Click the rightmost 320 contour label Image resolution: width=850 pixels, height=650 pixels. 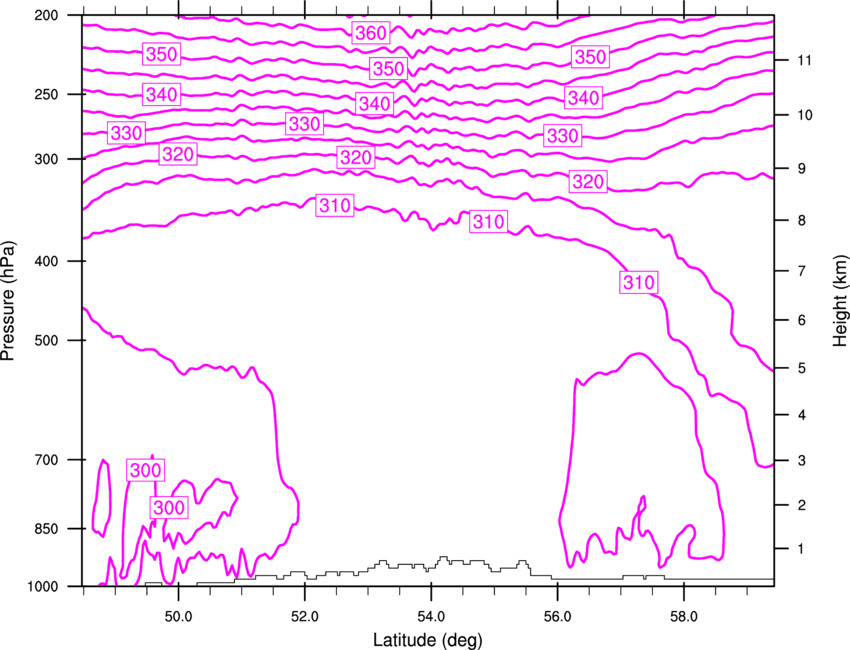pos(588,182)
